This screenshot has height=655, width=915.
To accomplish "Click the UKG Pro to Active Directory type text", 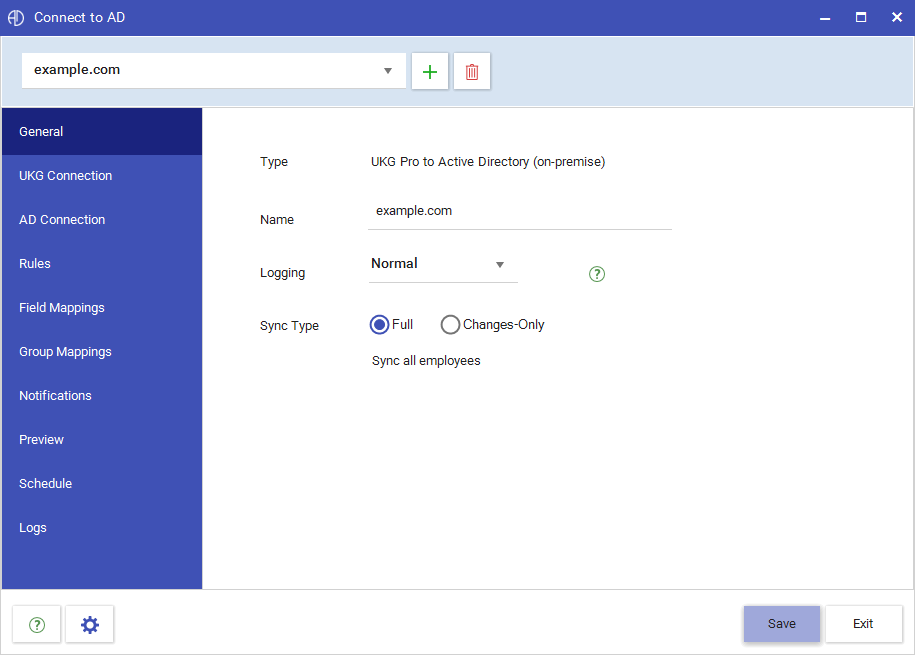I will point(488,162).
